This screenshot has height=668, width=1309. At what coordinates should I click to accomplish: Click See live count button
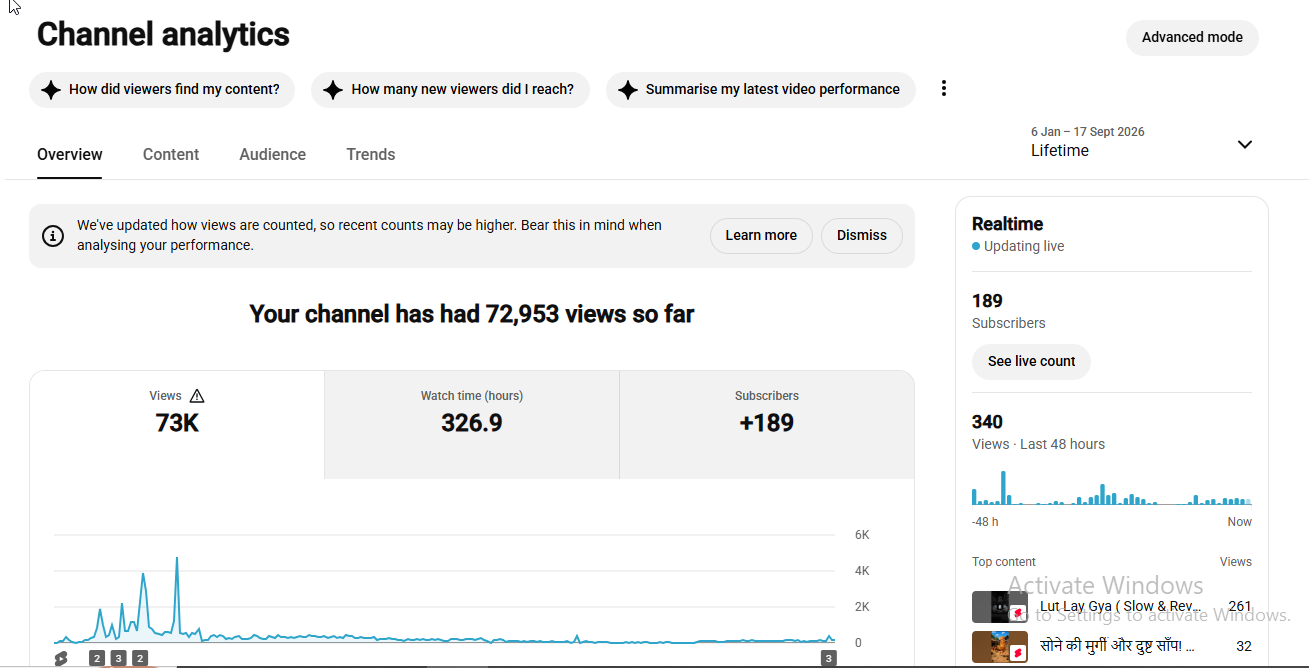(1031, 362)
